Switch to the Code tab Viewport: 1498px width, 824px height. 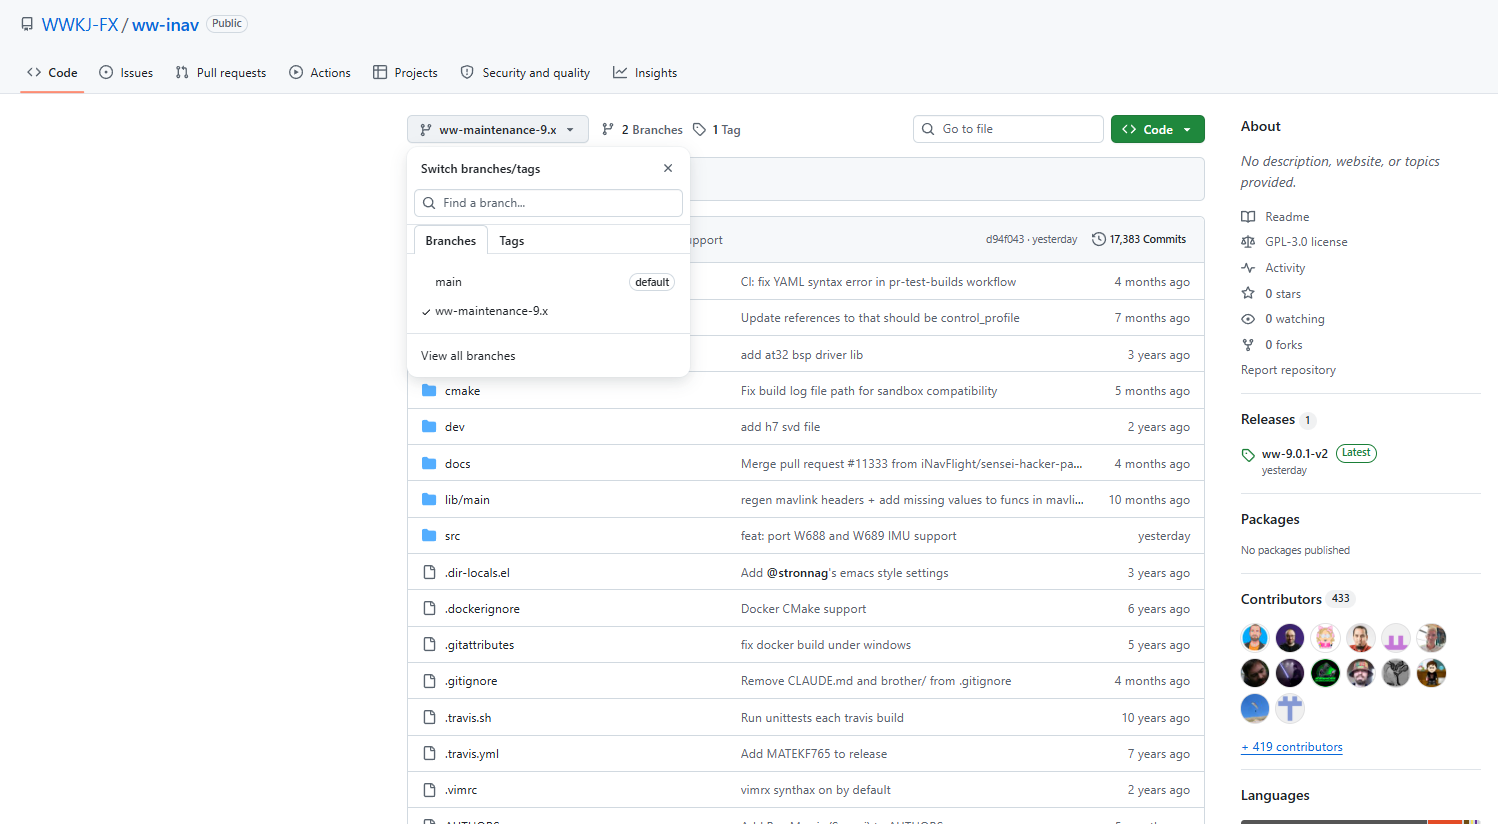(52, 73)
